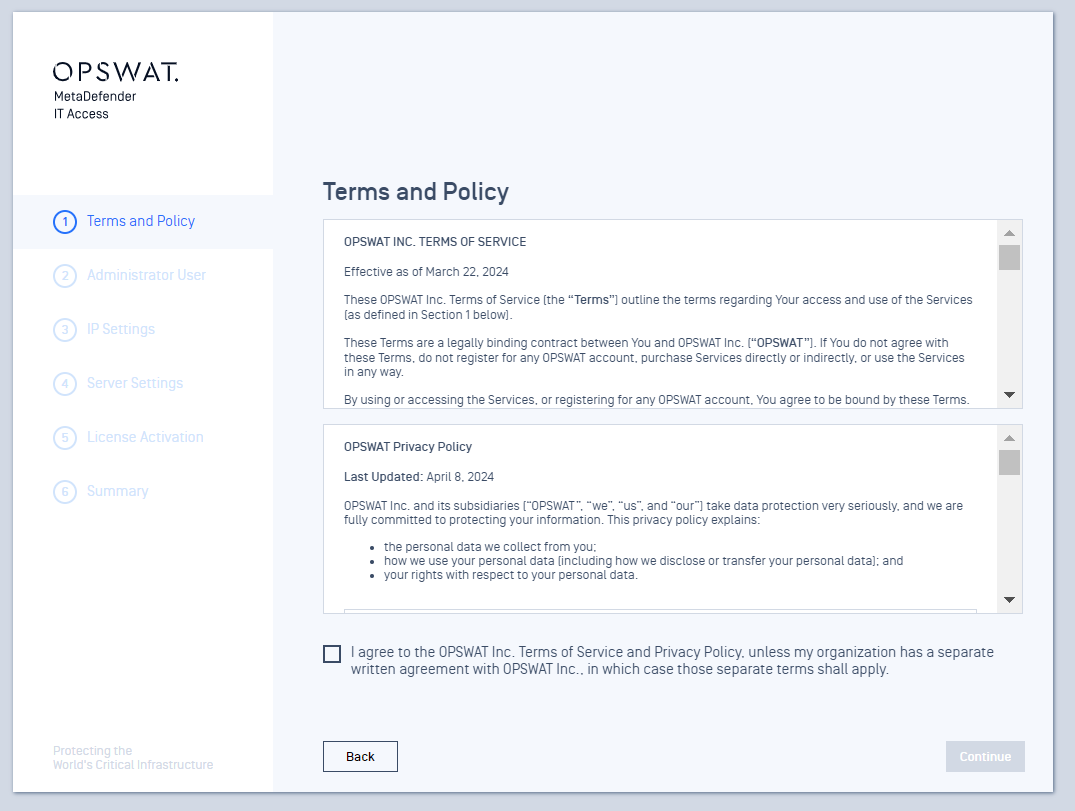Click 'By using or accessing the Services' paragraph
The image size is (1075, 811).
(x=656, y=400)
